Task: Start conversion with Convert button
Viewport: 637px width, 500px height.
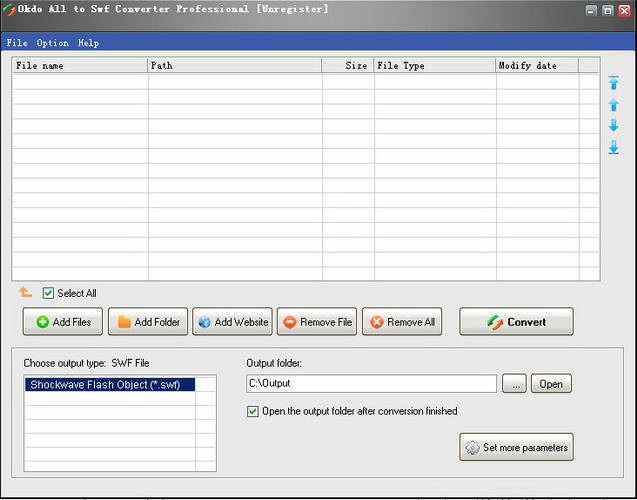Action: tap(516, 322)
